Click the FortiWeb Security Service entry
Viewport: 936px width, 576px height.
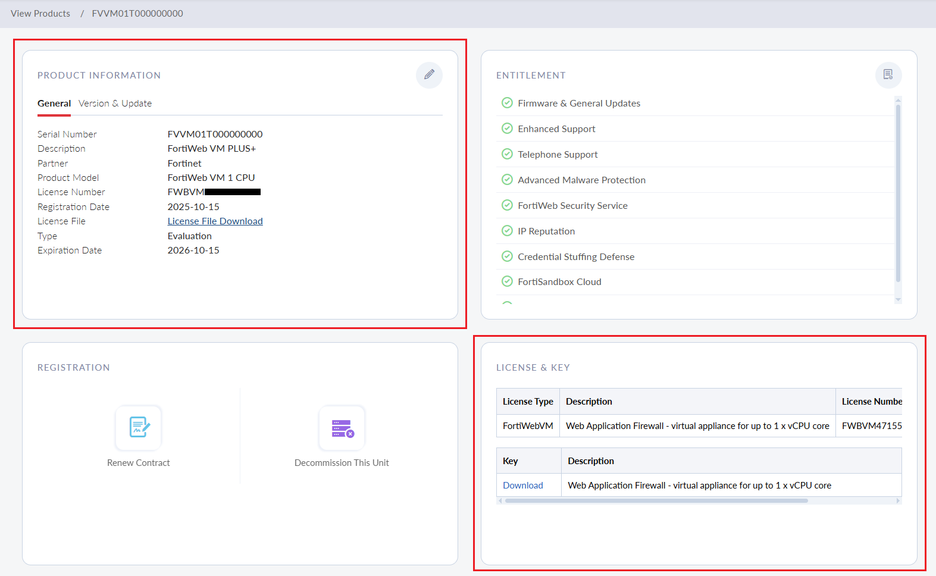coord(572,205)
